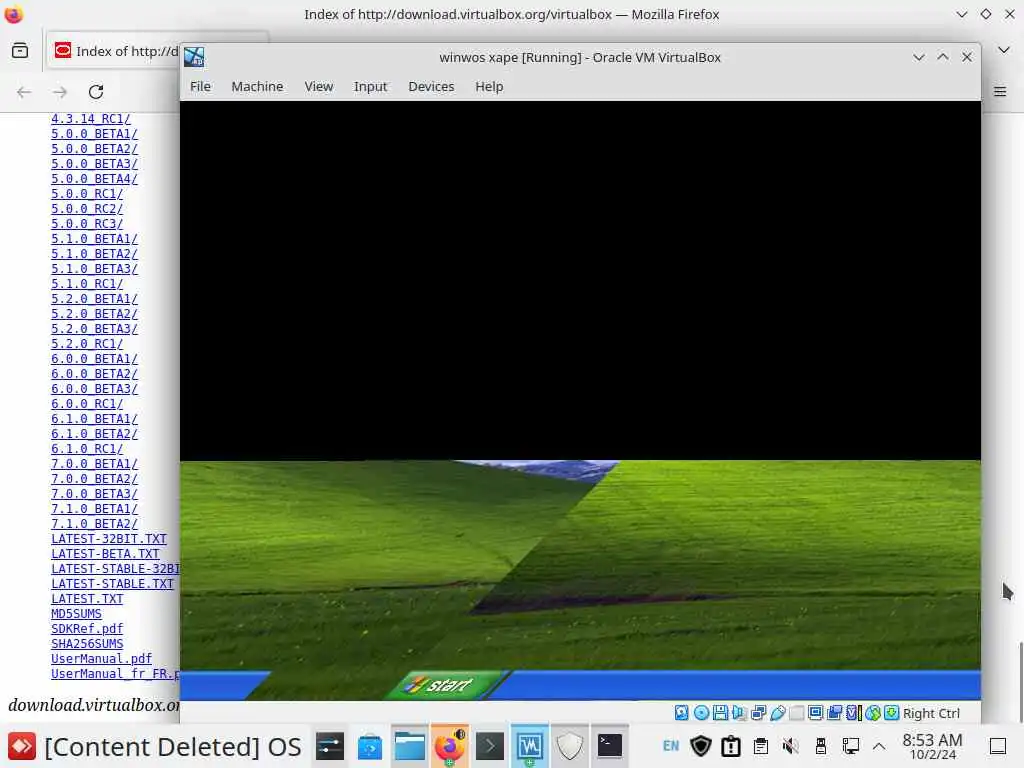Viewport: 1024px width, 768px height.
Task: Click the display monitor icon in VirtualBox status bar
Action: [x=815, y=713]
